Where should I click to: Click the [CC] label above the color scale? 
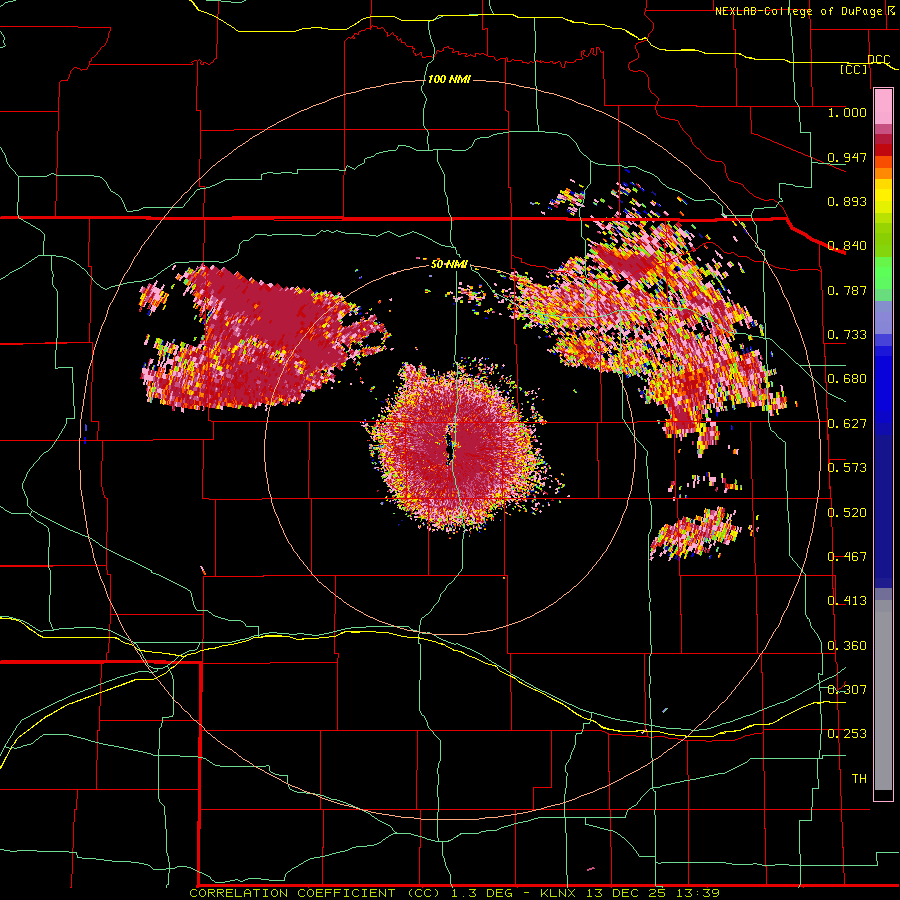pyautogui.click(x=854, y=69)
